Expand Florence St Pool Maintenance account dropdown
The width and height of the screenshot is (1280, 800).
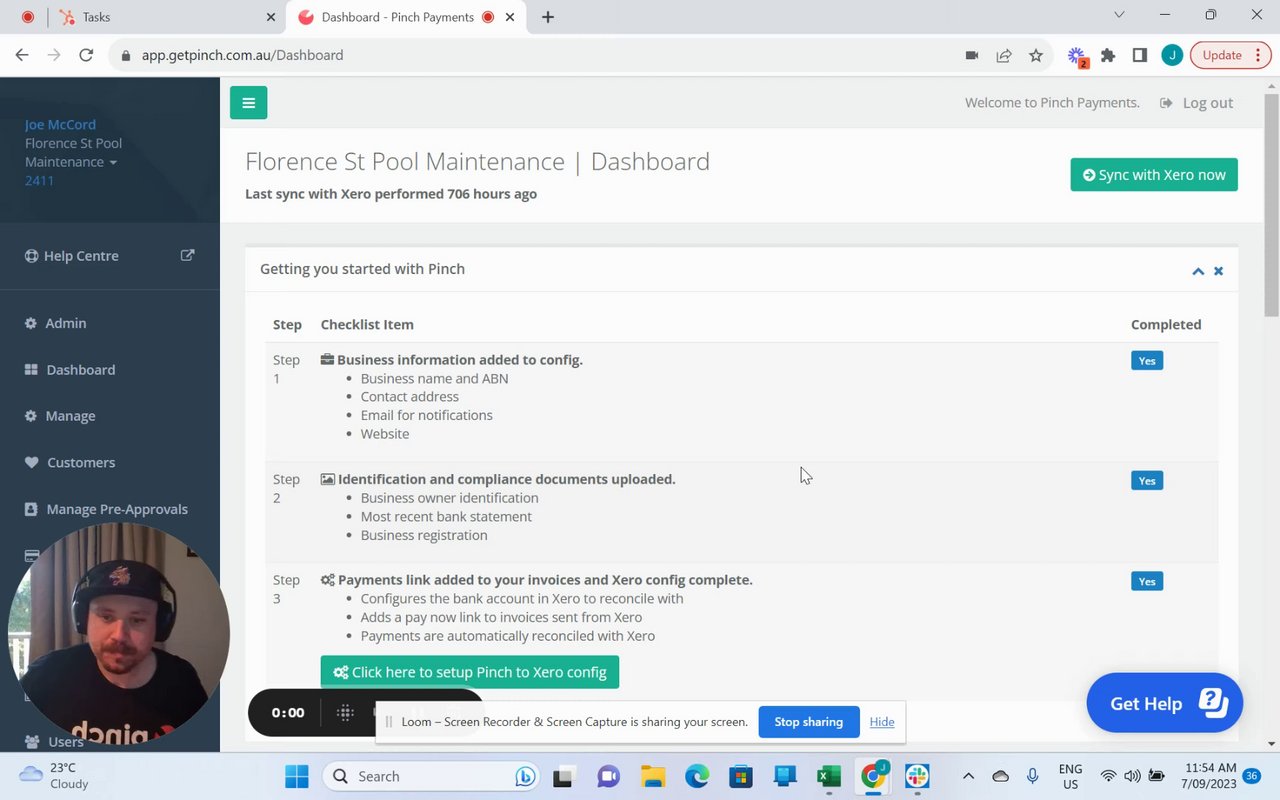[x=73, y=152]
